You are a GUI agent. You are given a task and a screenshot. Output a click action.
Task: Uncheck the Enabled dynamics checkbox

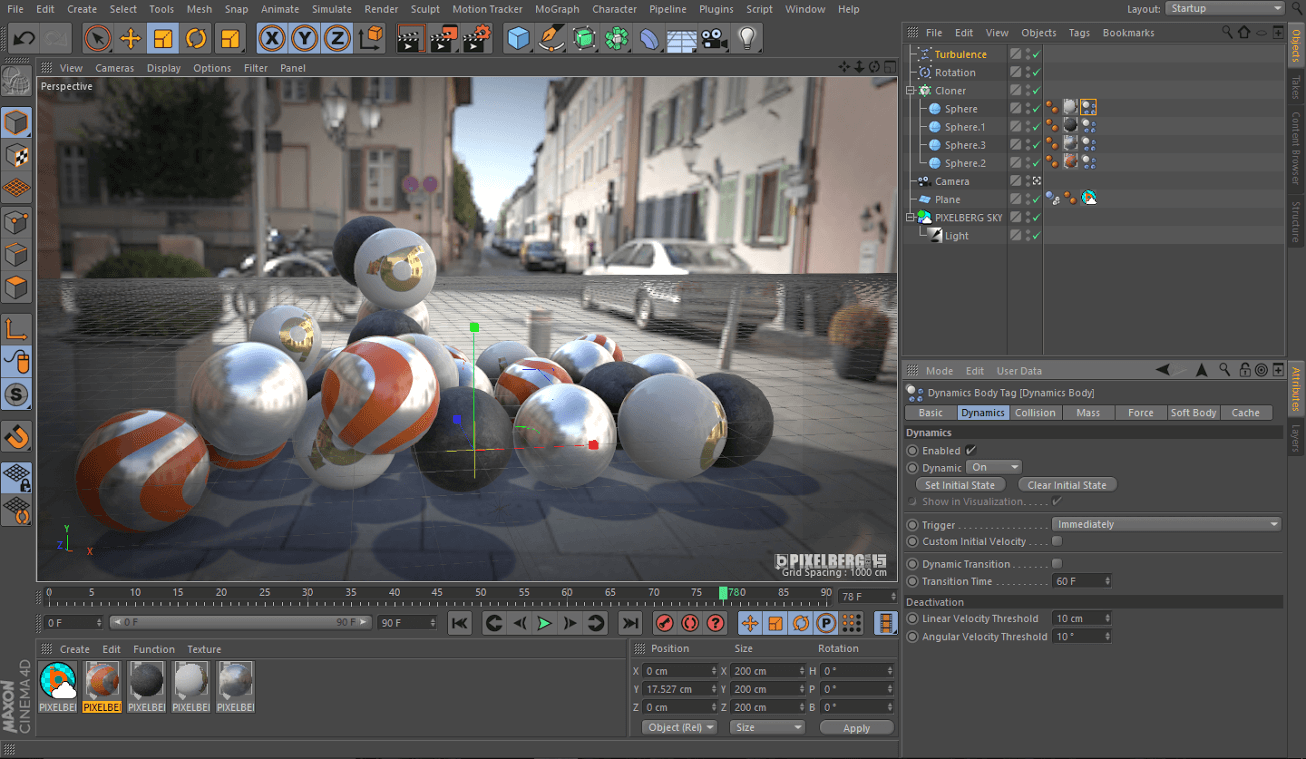point(970,451)
